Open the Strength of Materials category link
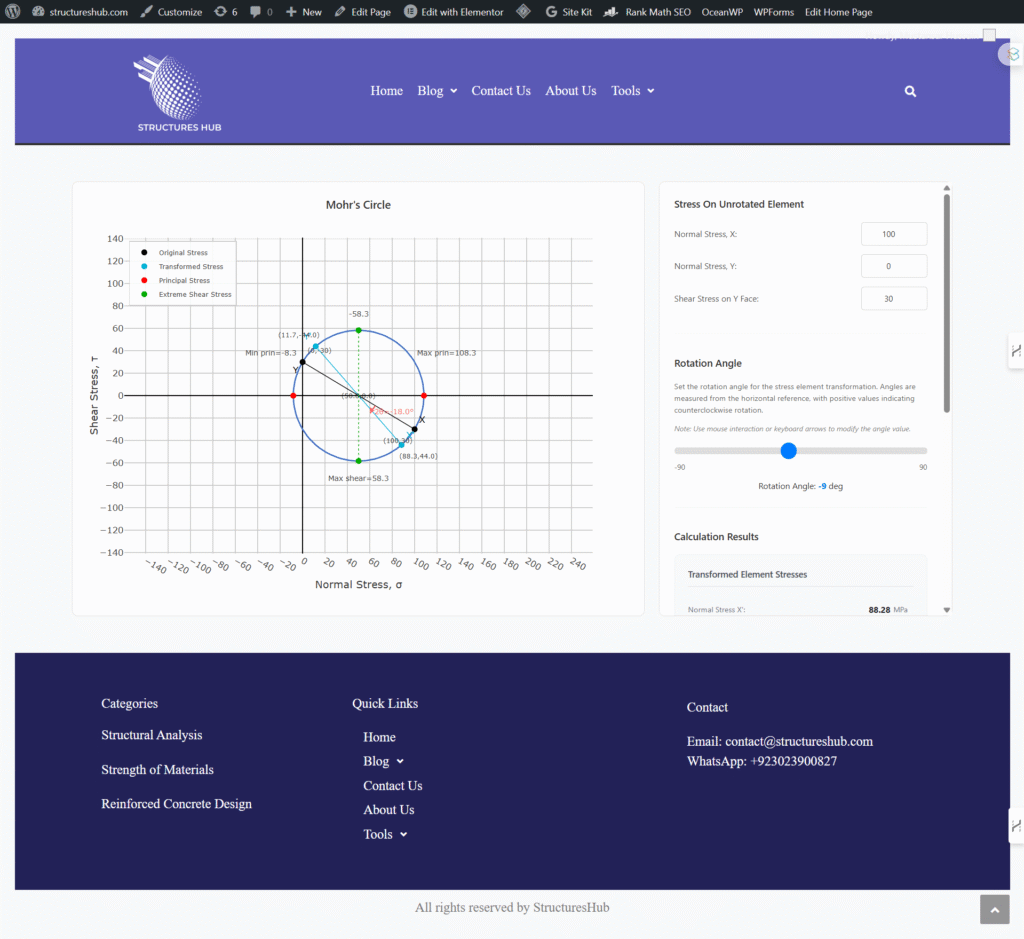1024x939 pixels. 157,770
